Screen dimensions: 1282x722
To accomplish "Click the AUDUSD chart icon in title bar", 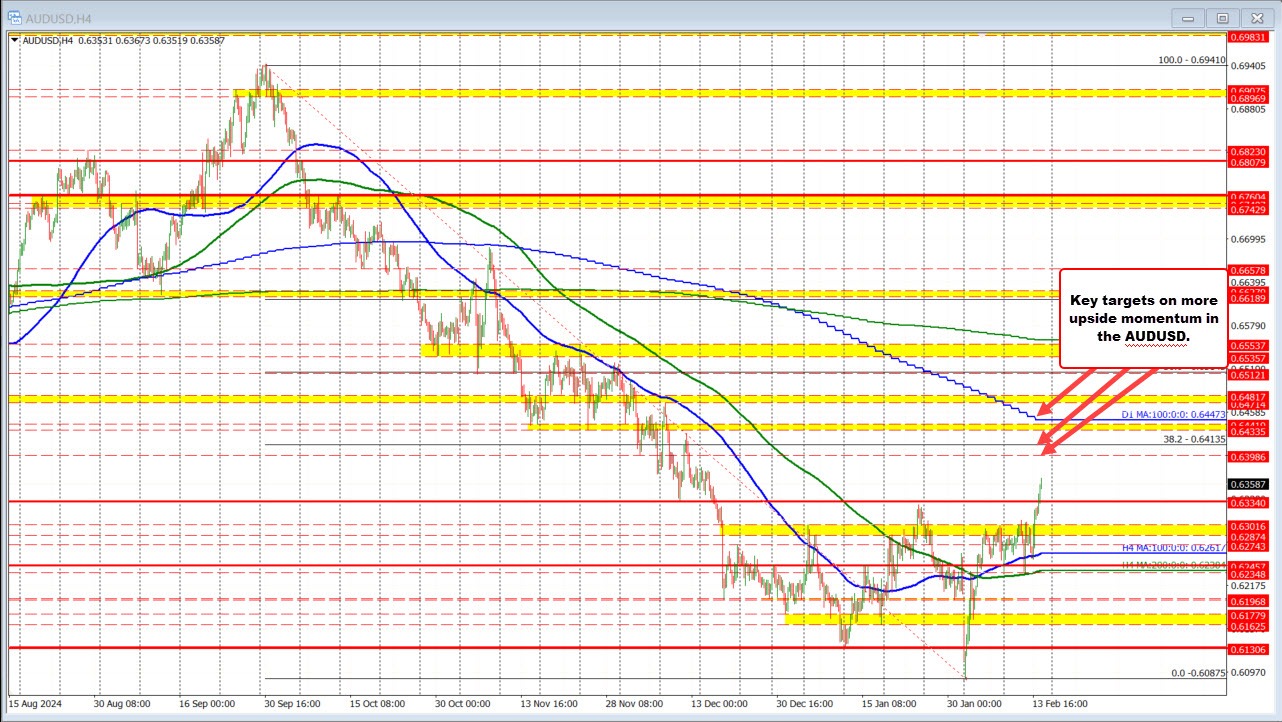I will click(15, 17).
